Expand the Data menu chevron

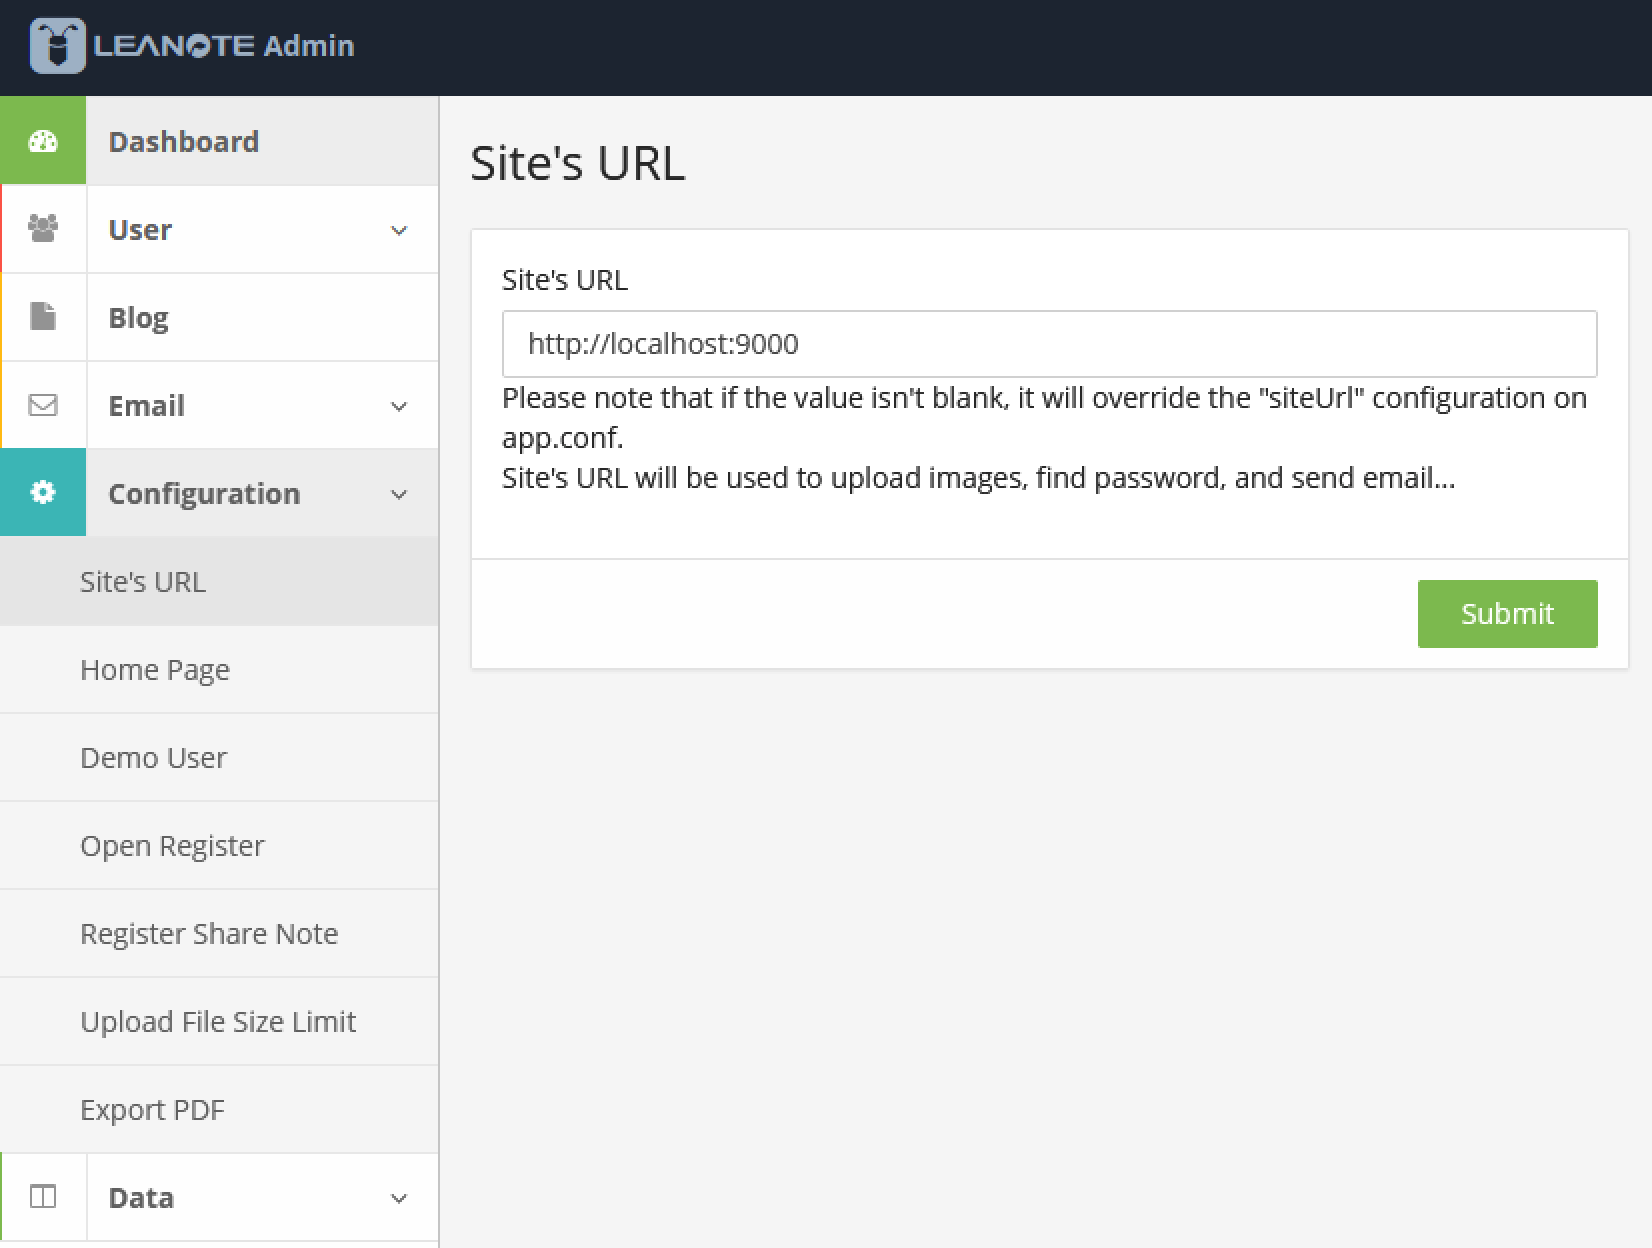399,1199
